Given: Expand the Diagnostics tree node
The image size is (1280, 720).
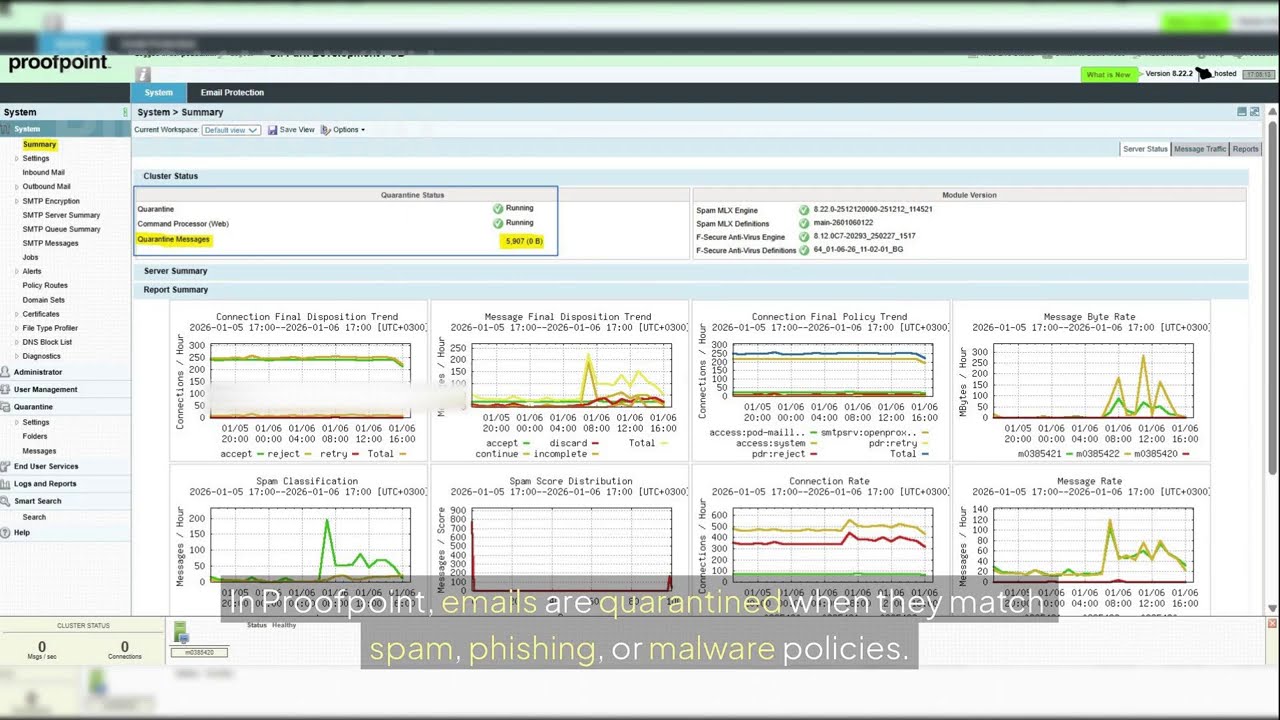Looking at the screenshot, I should (16, 356).
